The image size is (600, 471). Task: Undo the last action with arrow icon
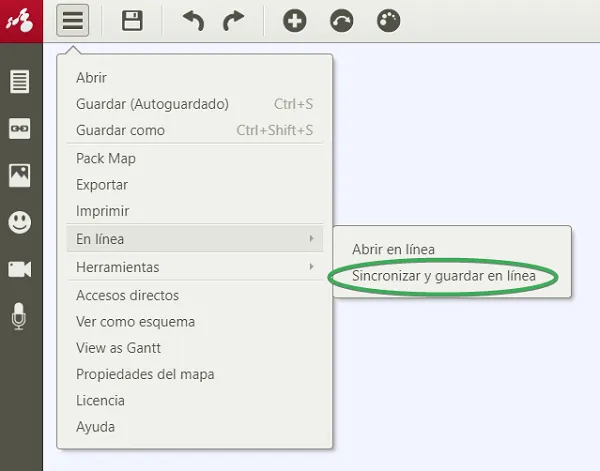[x=193, y=21]
